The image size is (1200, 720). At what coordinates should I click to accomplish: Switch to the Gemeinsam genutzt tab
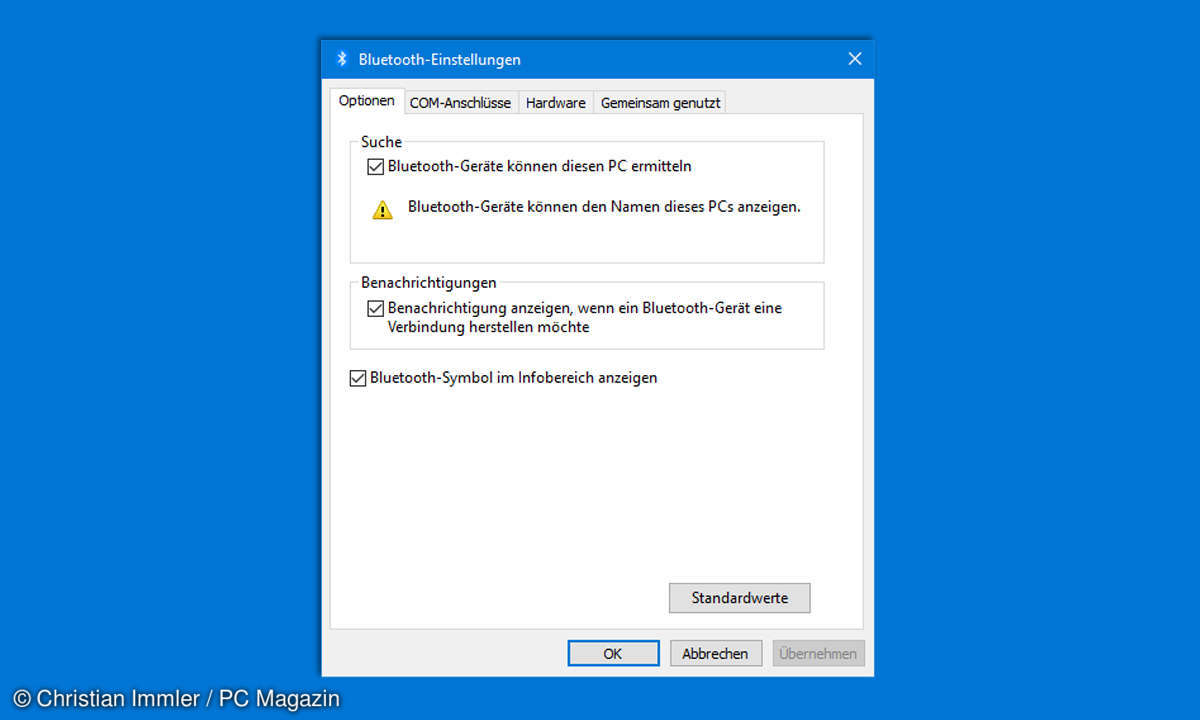pyautogui.click(x=659, y=103)
